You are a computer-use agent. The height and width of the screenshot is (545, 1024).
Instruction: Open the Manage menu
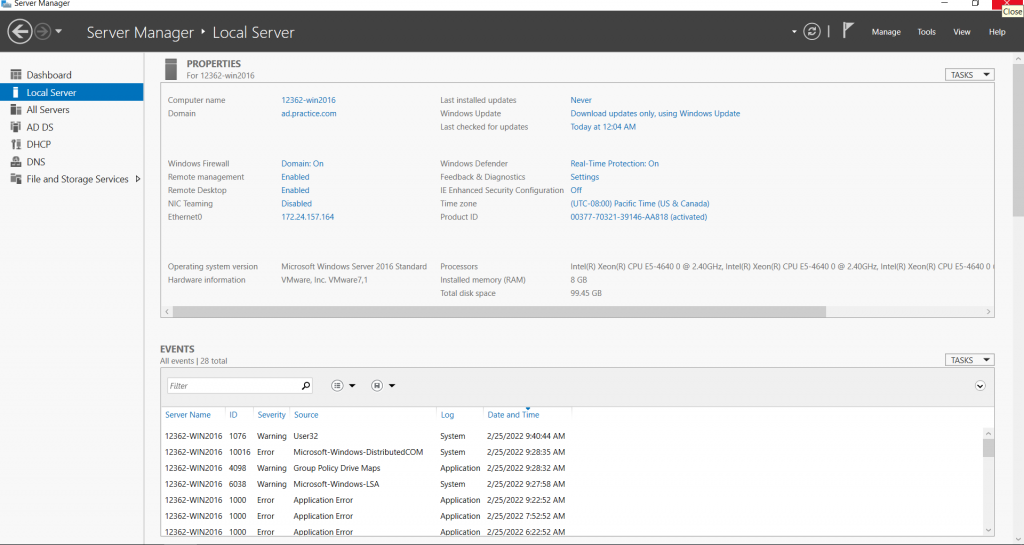886,32
